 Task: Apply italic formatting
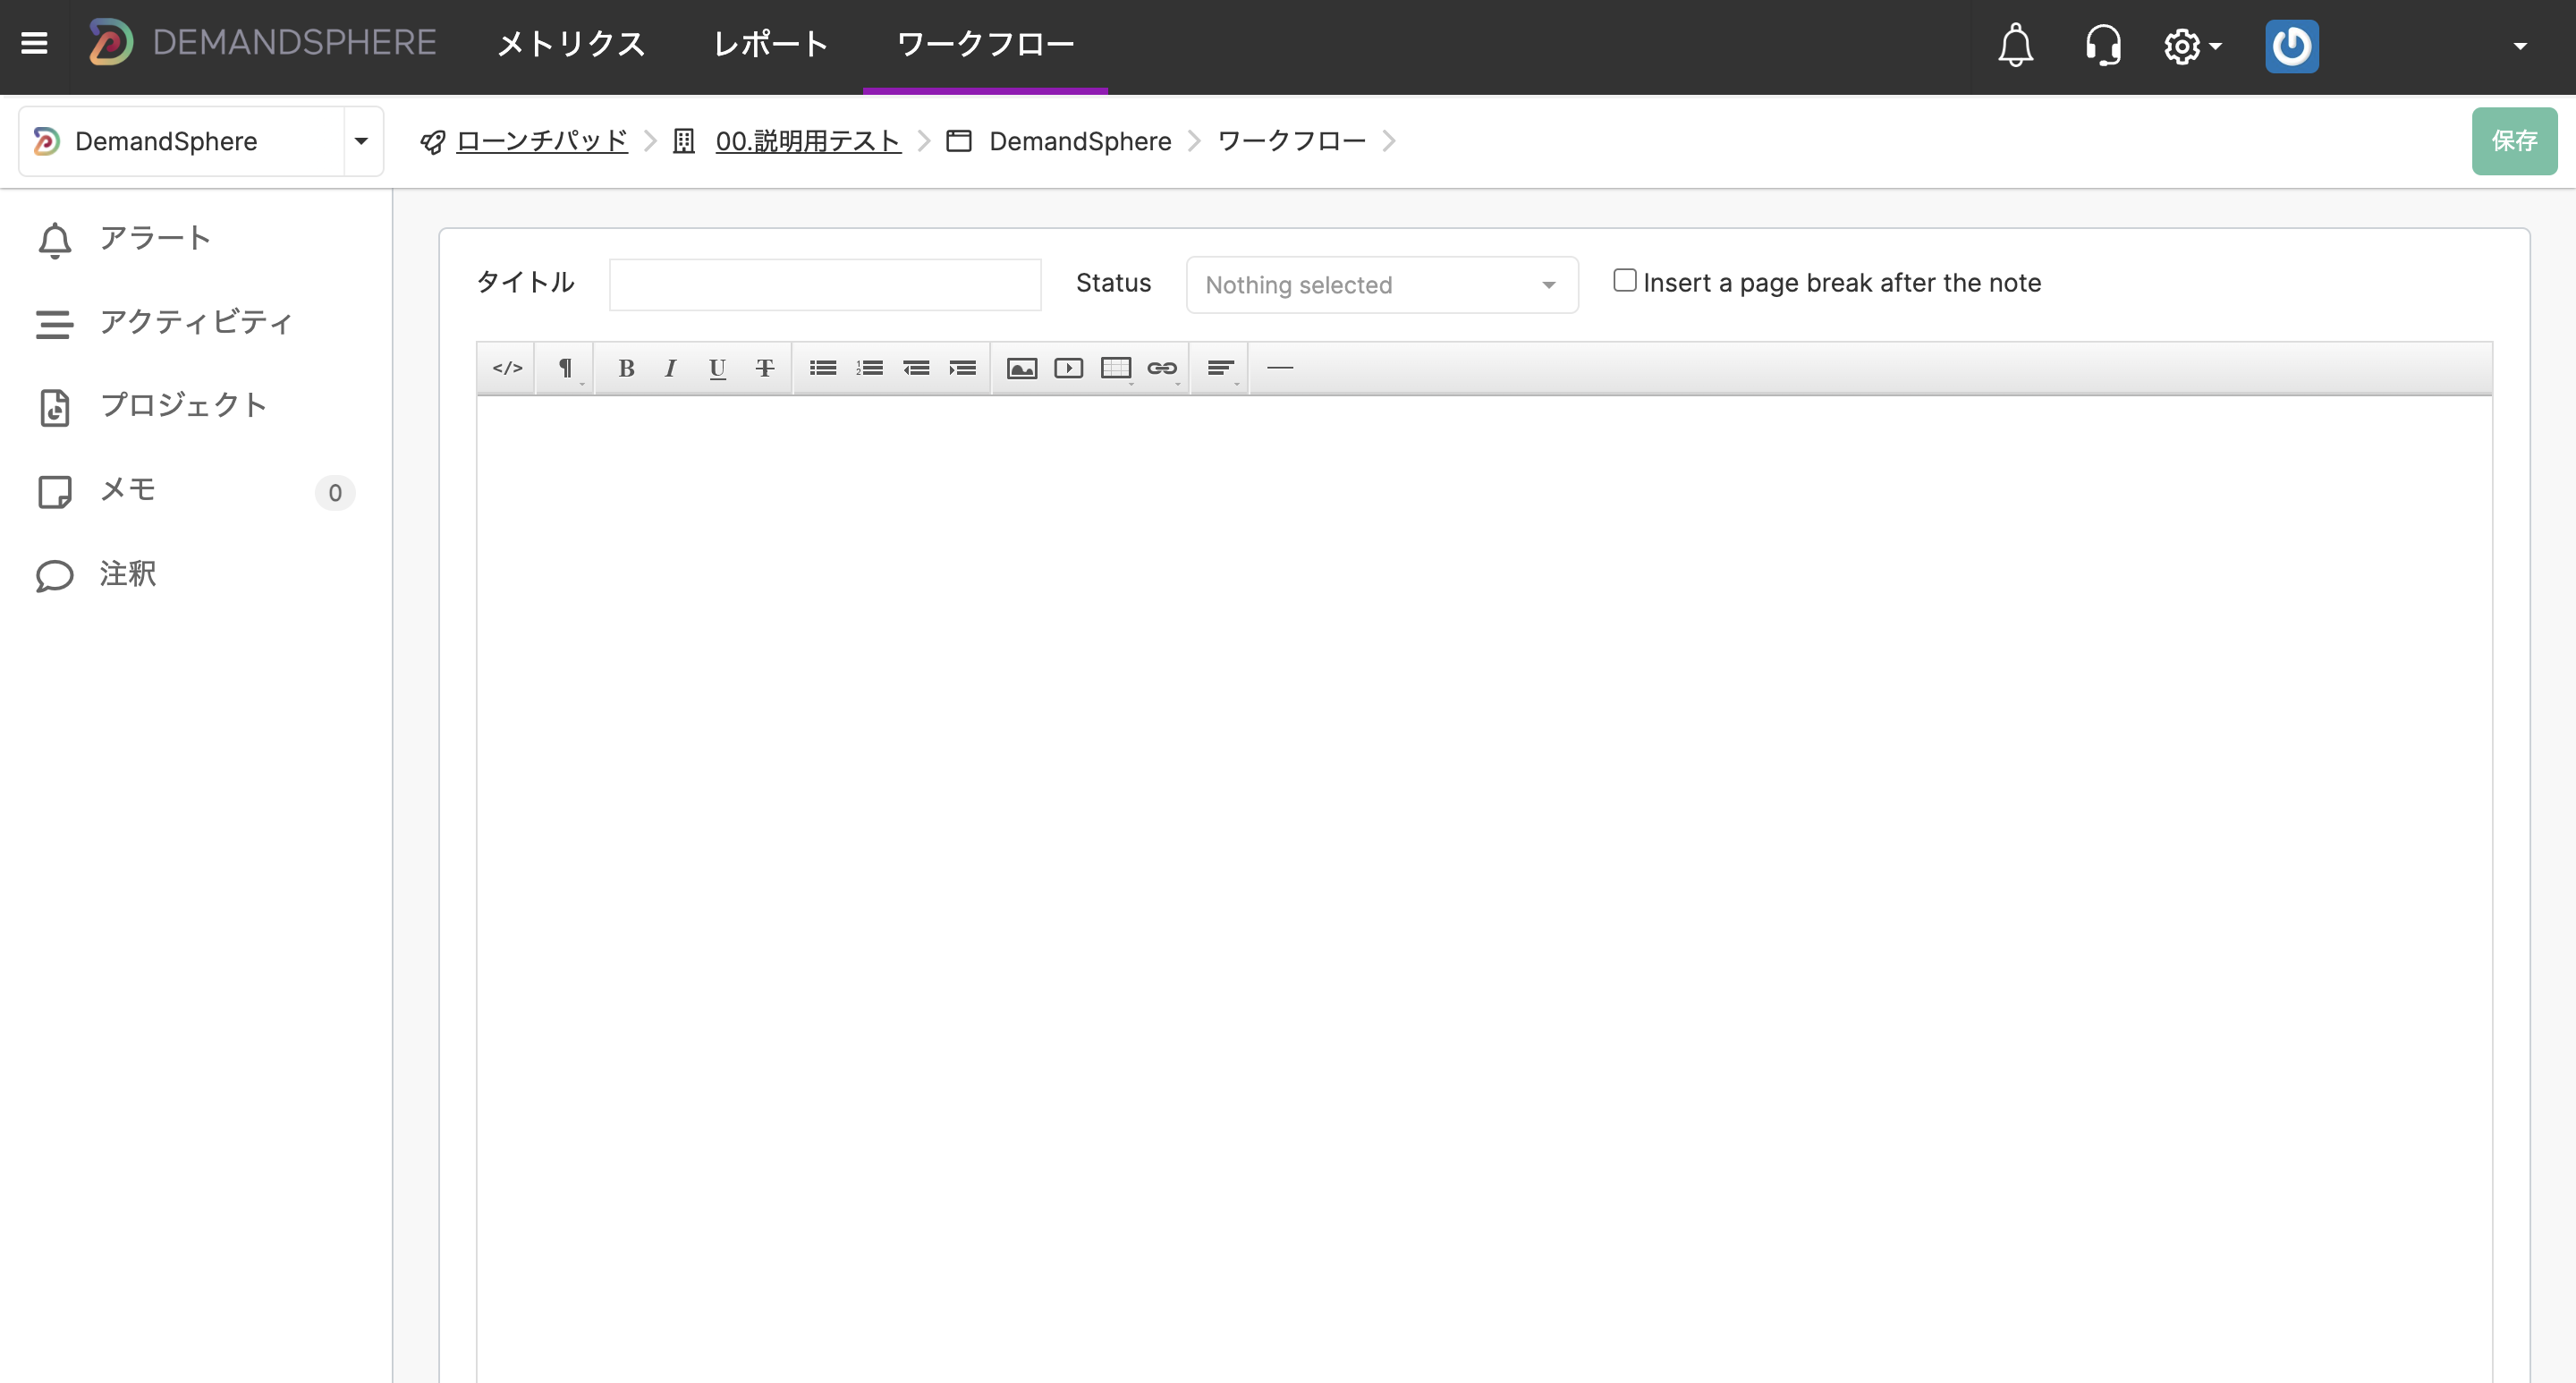(671, 368)
